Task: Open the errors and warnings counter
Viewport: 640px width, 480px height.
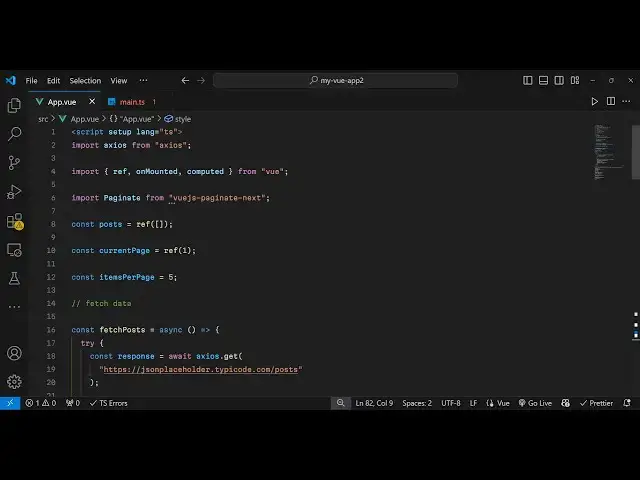Action: pyautogui.click(x=41, y=403)
